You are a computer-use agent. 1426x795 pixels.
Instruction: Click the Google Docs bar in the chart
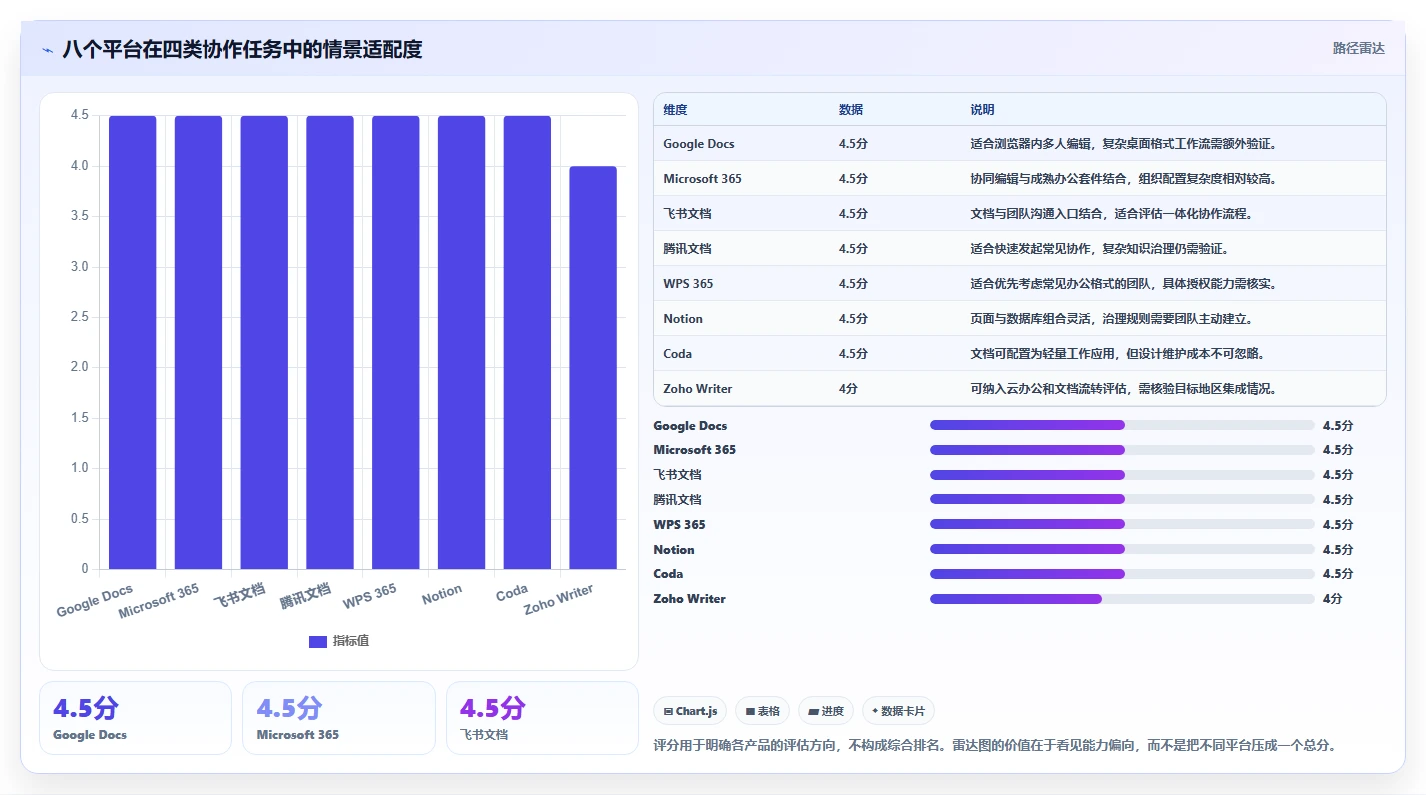[133, 342]
